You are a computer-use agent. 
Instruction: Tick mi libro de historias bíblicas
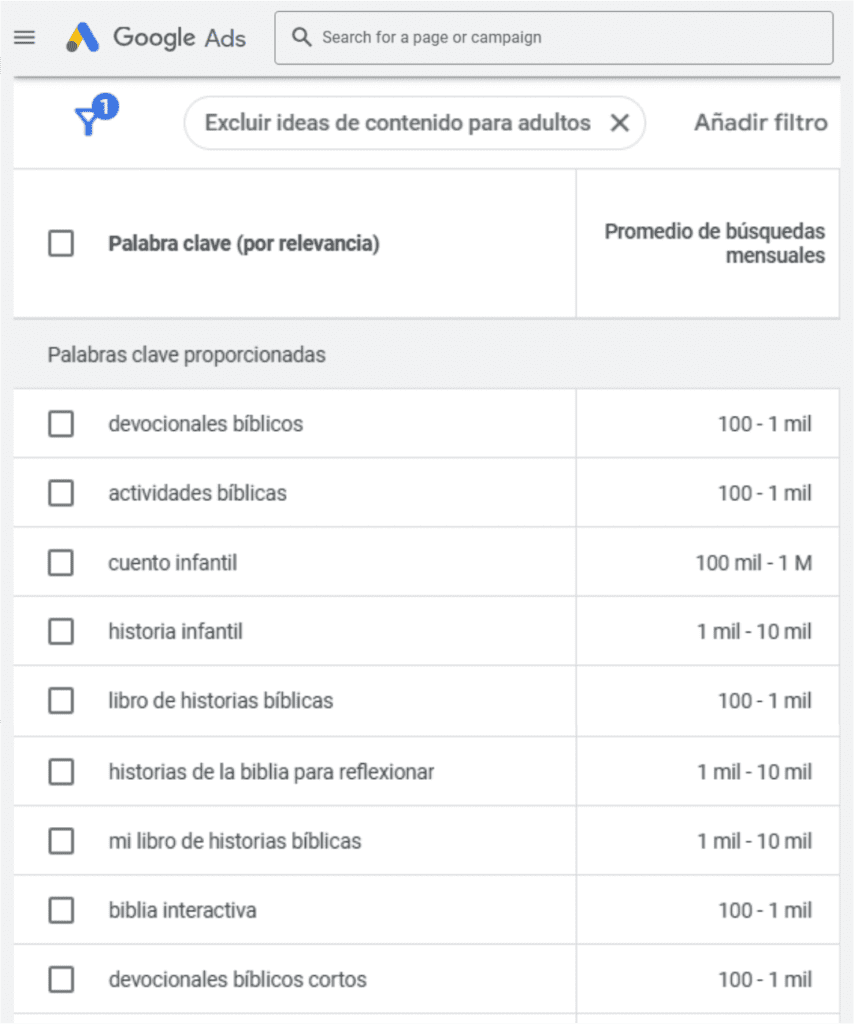[x=61, y=841]
